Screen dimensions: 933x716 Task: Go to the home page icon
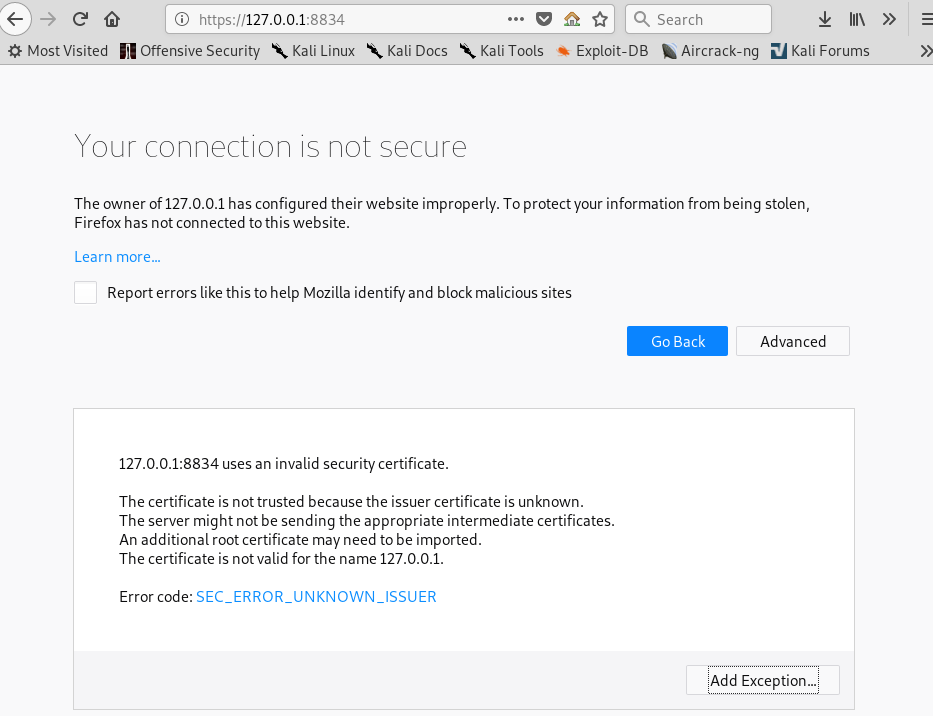(112, 19)
